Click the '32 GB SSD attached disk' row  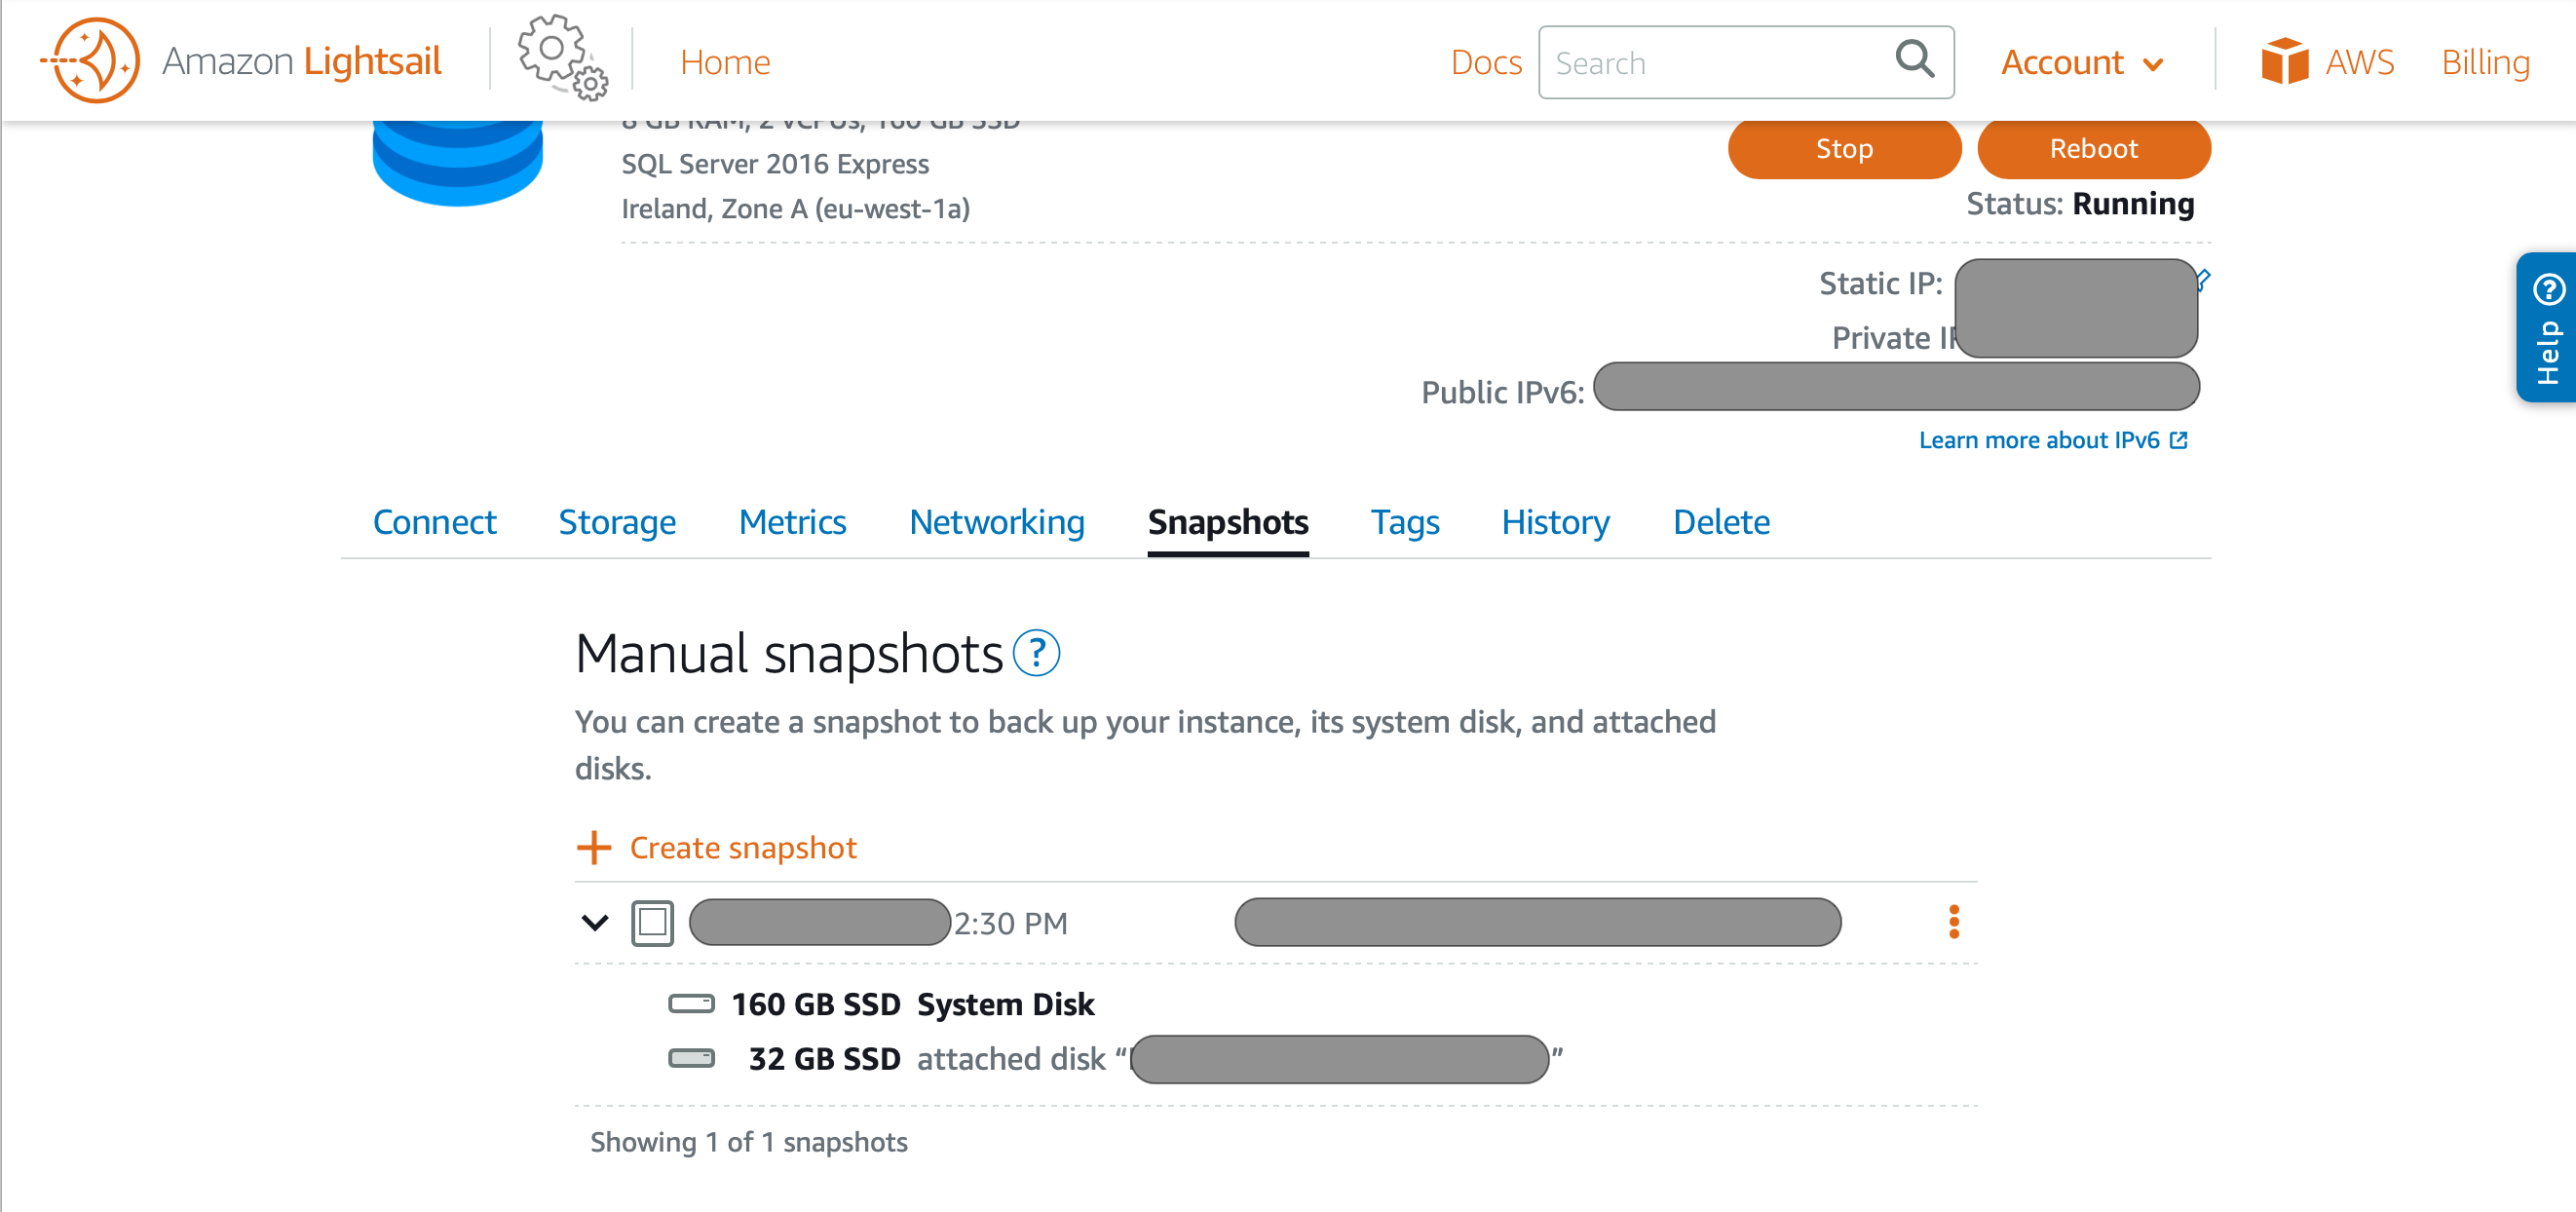(x=1115, y=1059)
